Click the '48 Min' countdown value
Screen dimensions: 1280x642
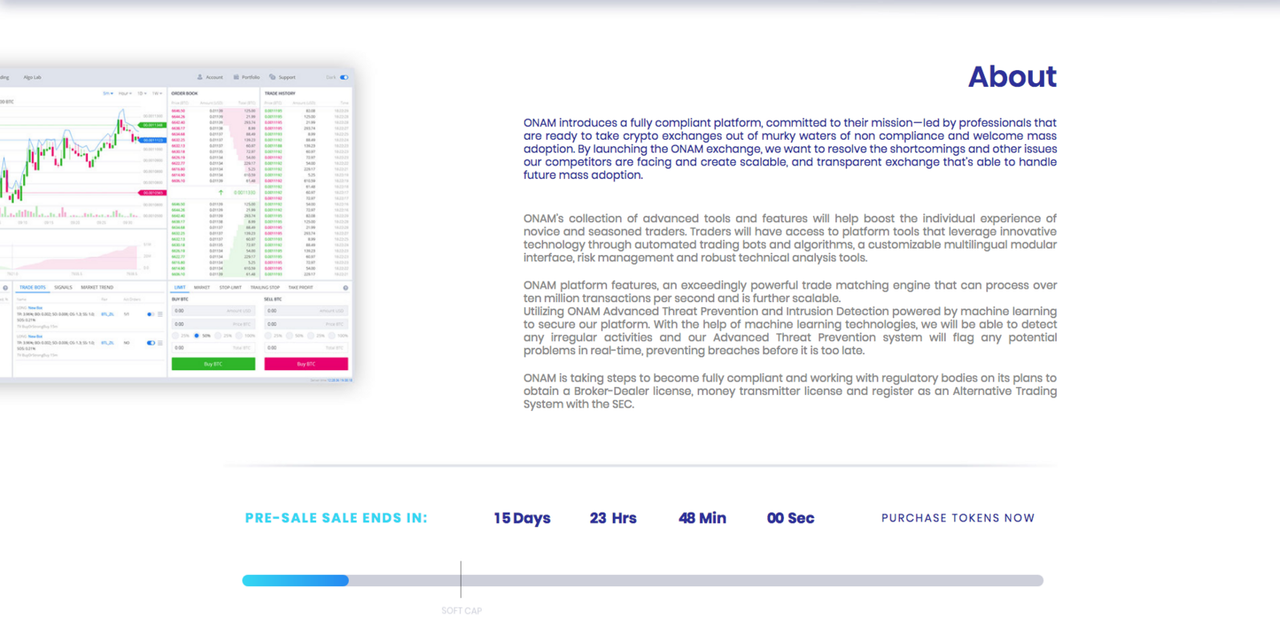pyautogui.click(x=702, y=518)
